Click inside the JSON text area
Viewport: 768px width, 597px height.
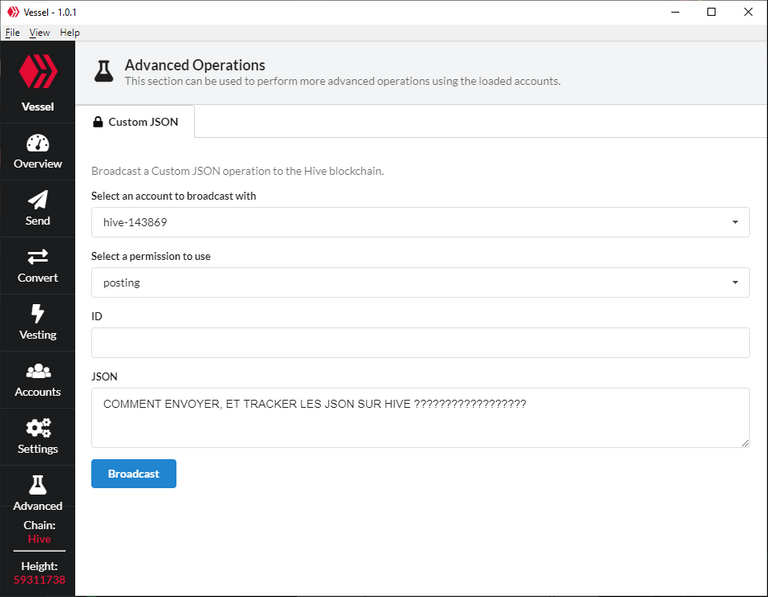point(420,418)
